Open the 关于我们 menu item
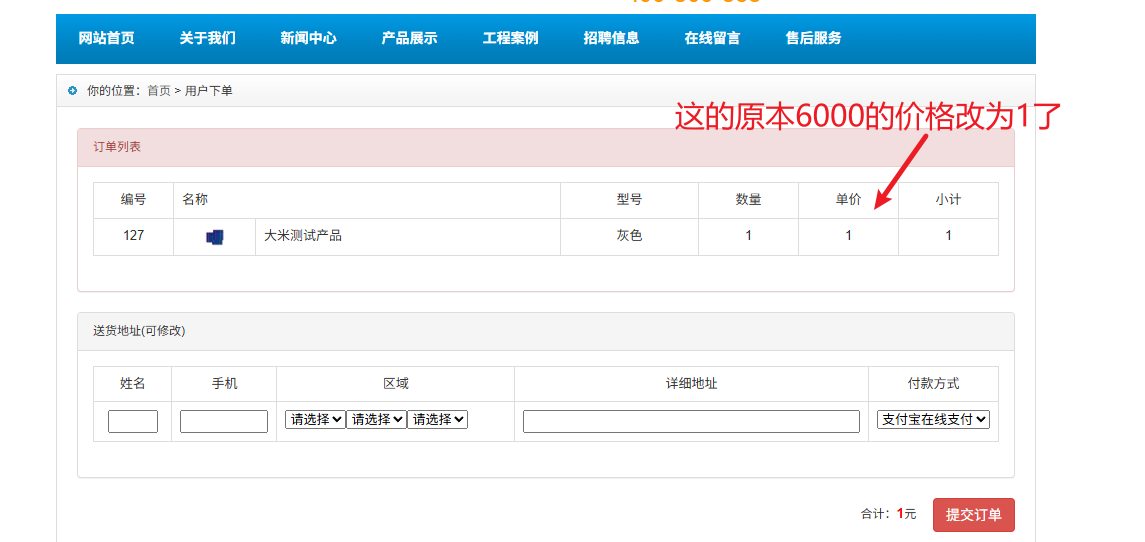The image size is (1145, 542). tap(207, 38)
